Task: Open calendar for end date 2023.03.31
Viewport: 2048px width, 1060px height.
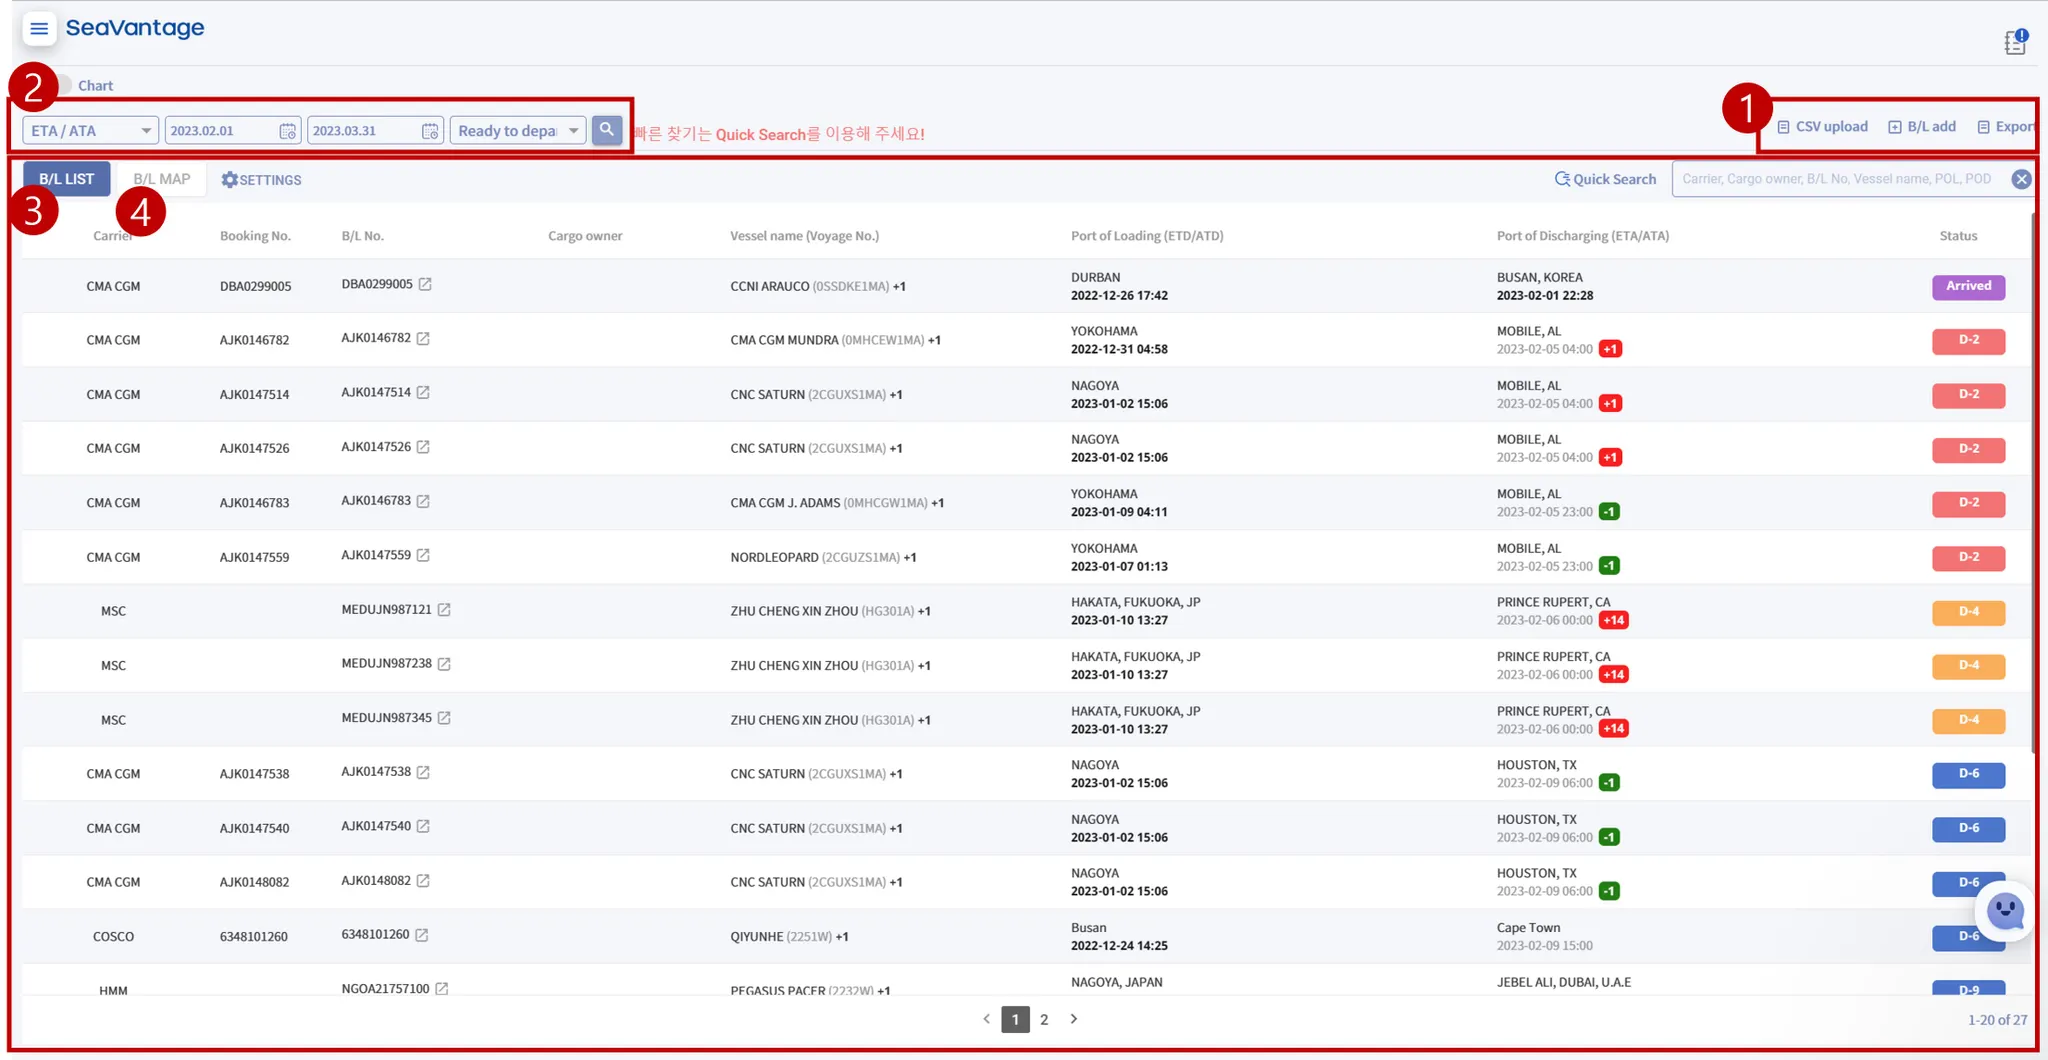Action: (430, 131)
